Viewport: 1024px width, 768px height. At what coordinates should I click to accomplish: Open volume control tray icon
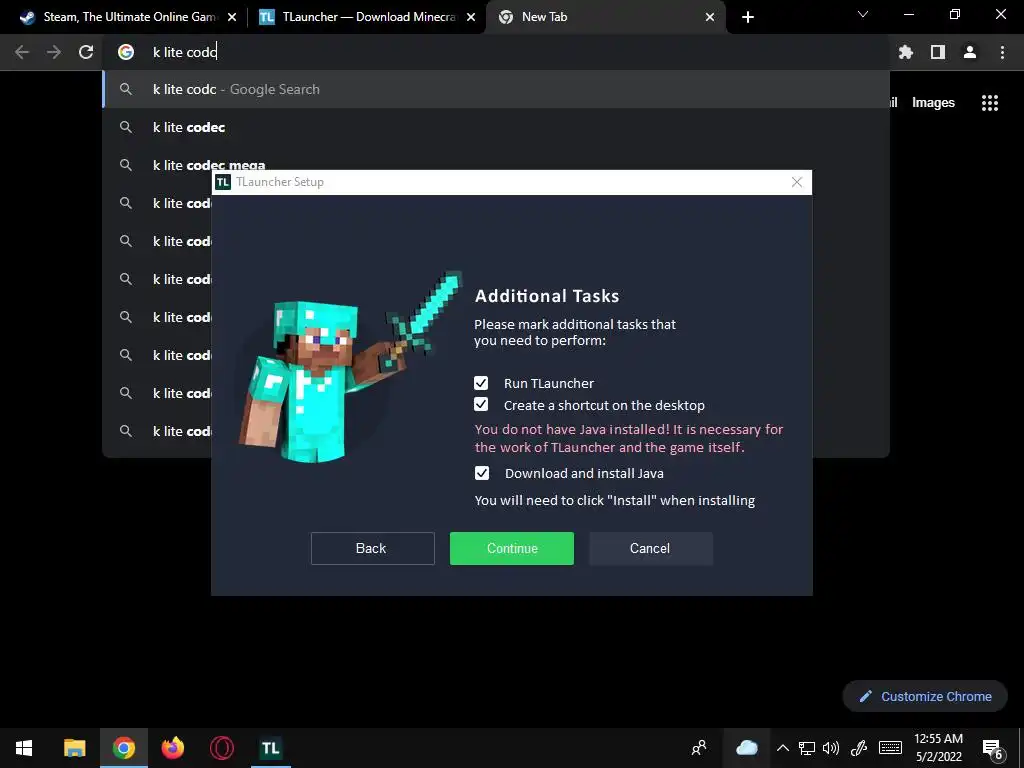pos(831,748)
